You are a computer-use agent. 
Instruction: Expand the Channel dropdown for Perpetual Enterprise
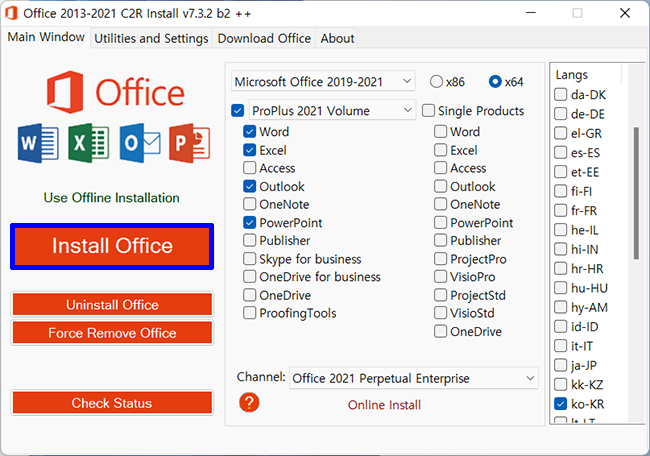pos(414,378)
